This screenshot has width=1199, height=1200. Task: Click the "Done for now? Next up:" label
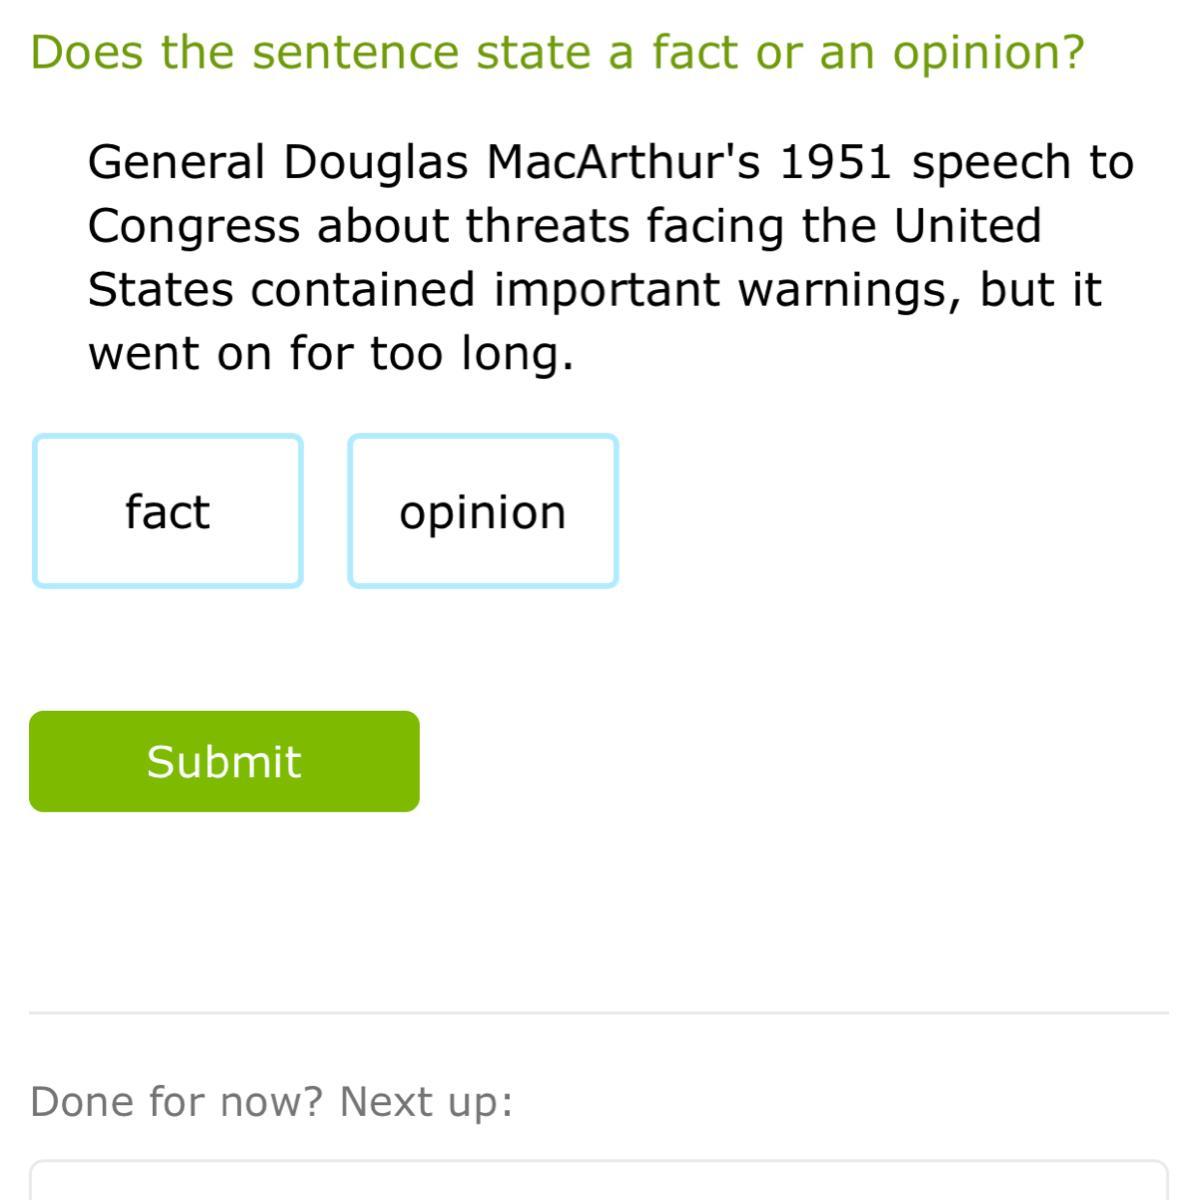pos(272,1102)
